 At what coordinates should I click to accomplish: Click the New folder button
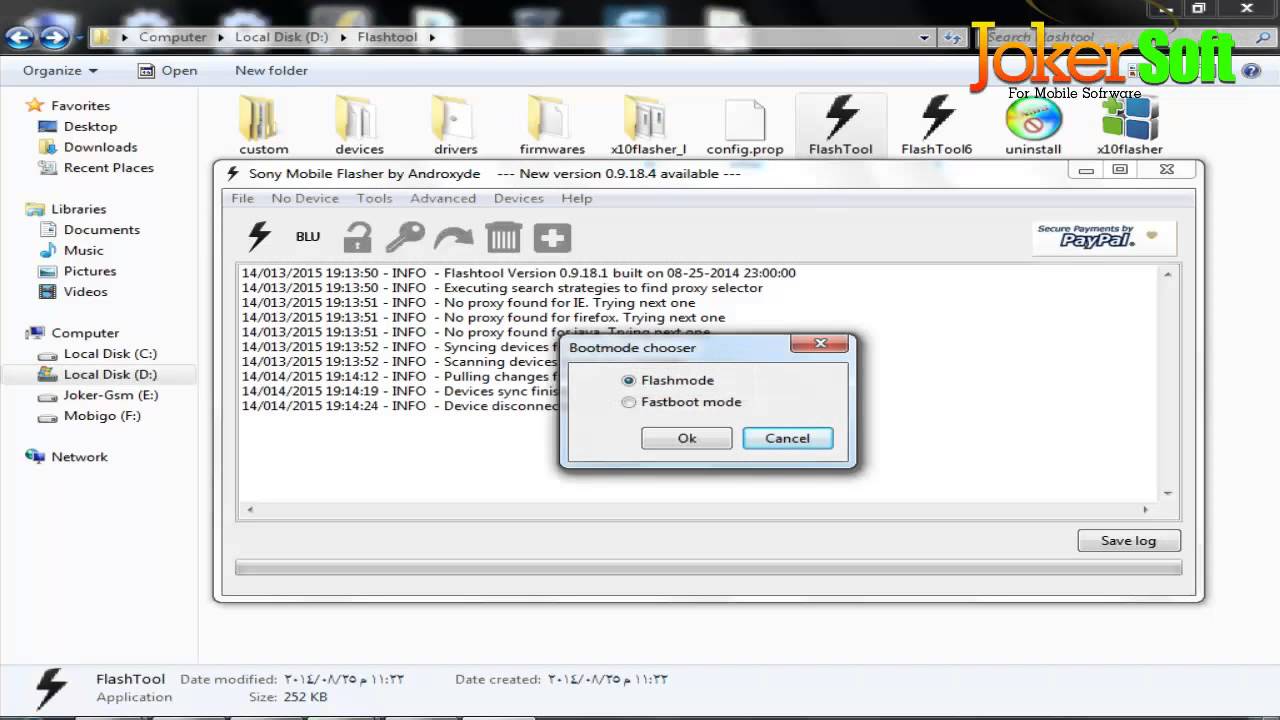point(271,71)
